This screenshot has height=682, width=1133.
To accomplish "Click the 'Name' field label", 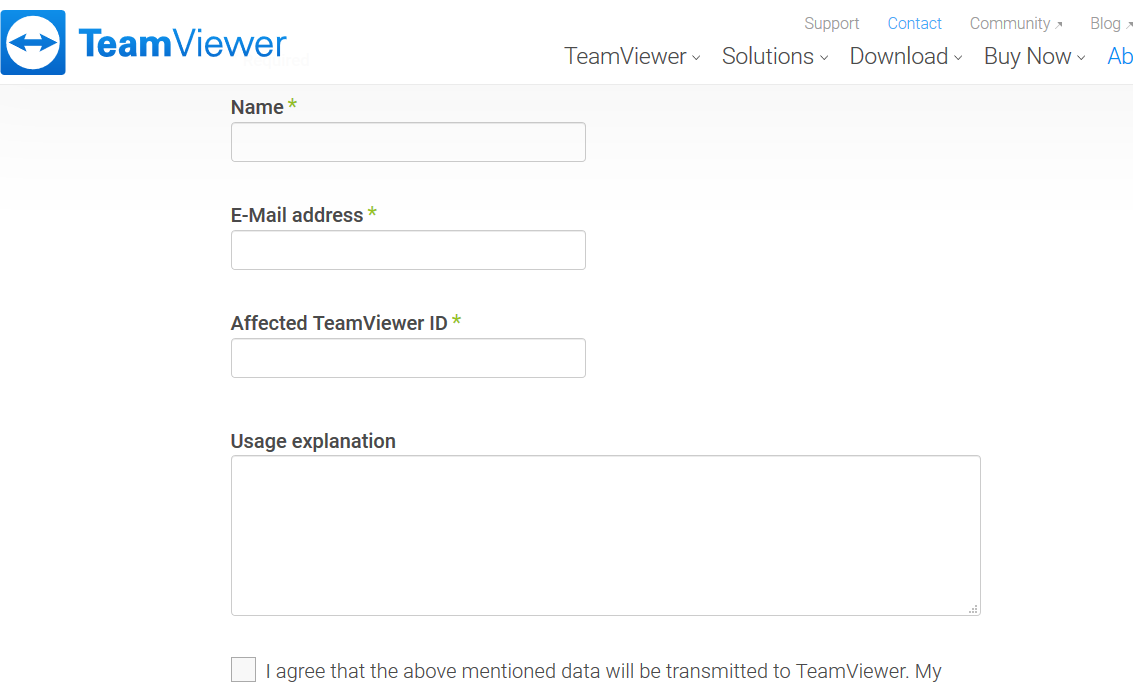I will point(257,108).
